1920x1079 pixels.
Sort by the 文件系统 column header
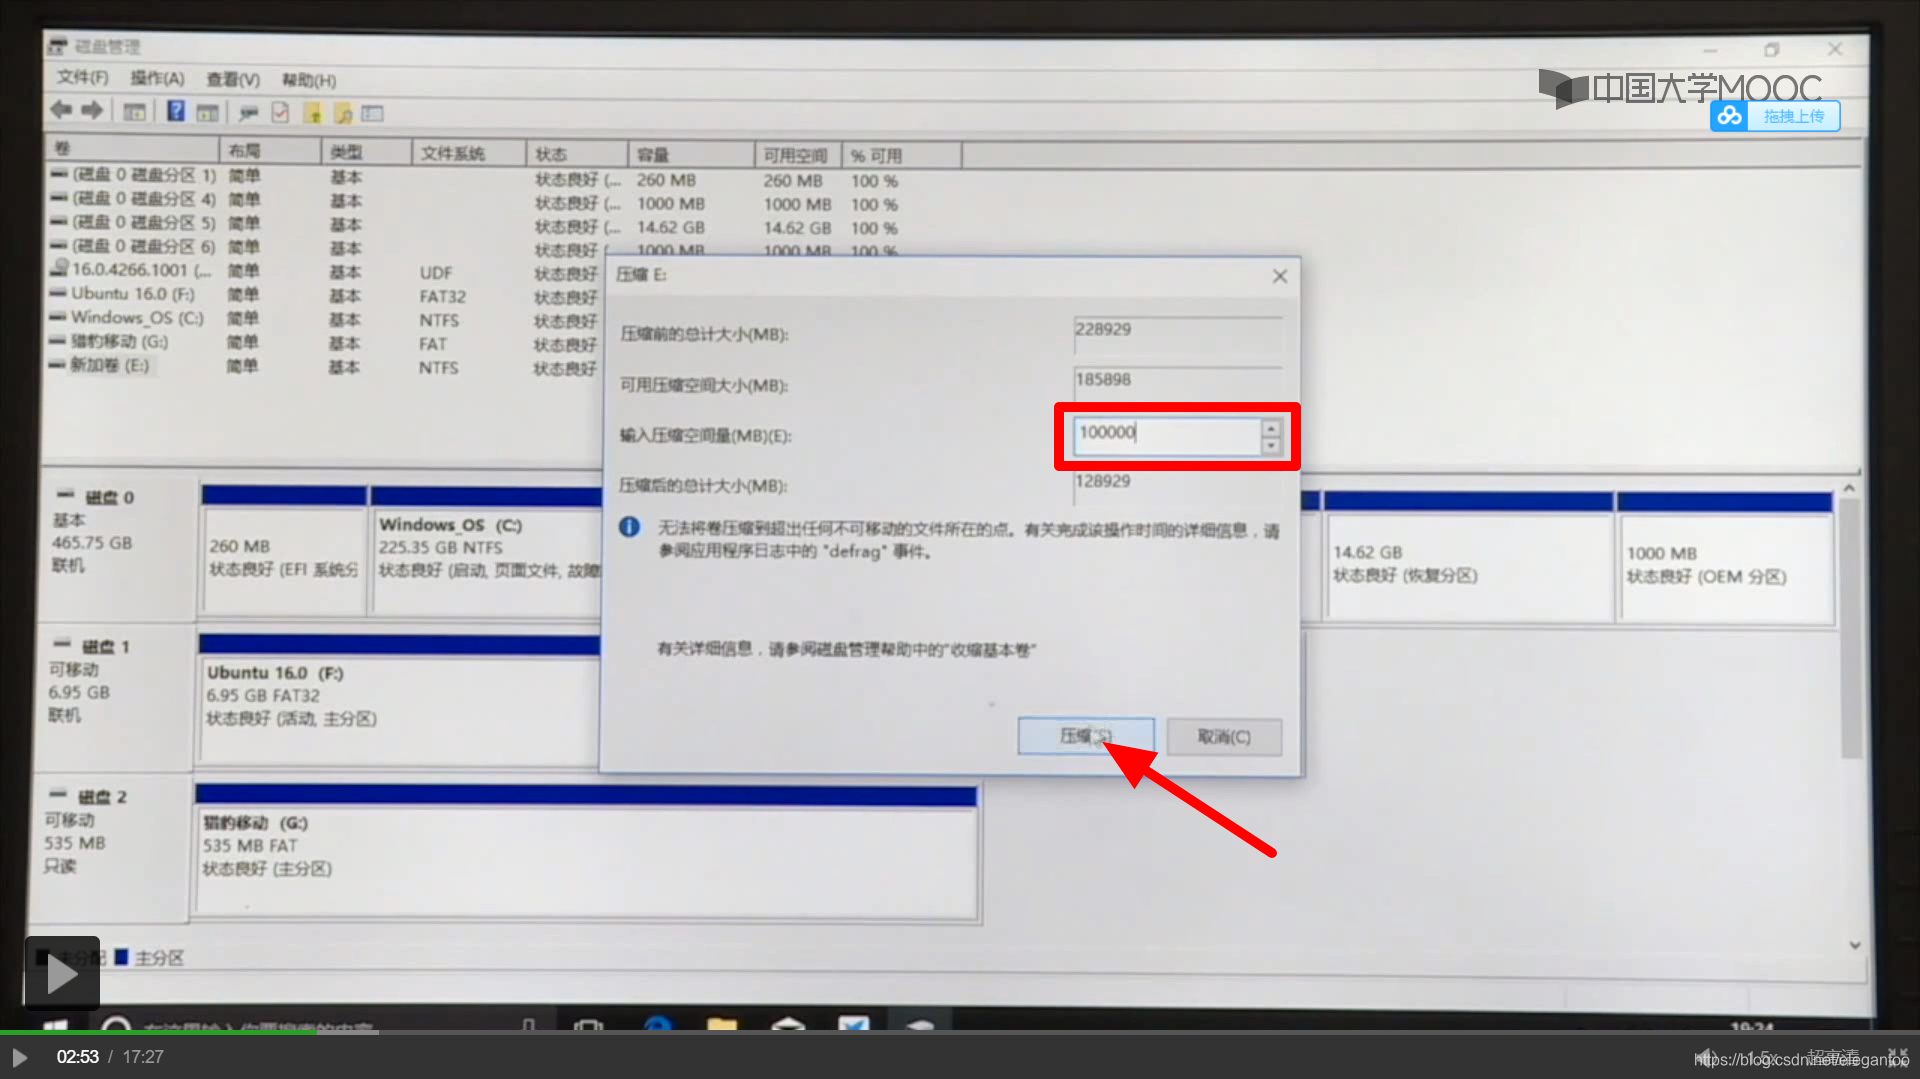tap(469, 153)
